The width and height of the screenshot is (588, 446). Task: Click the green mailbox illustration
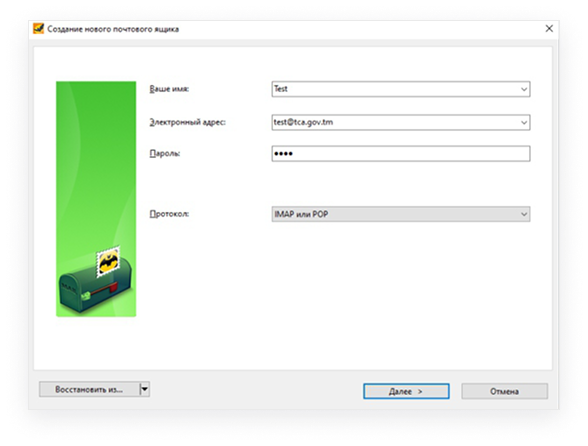pyautogui.click(x=96, y=199)
